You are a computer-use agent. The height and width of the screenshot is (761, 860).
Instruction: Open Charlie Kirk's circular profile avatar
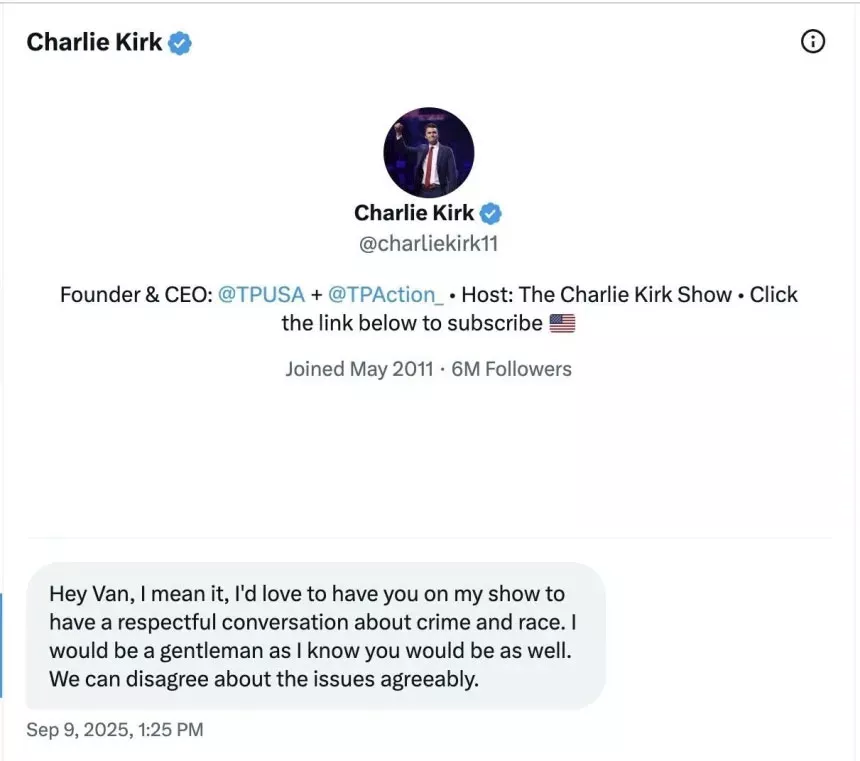[428, 152]
